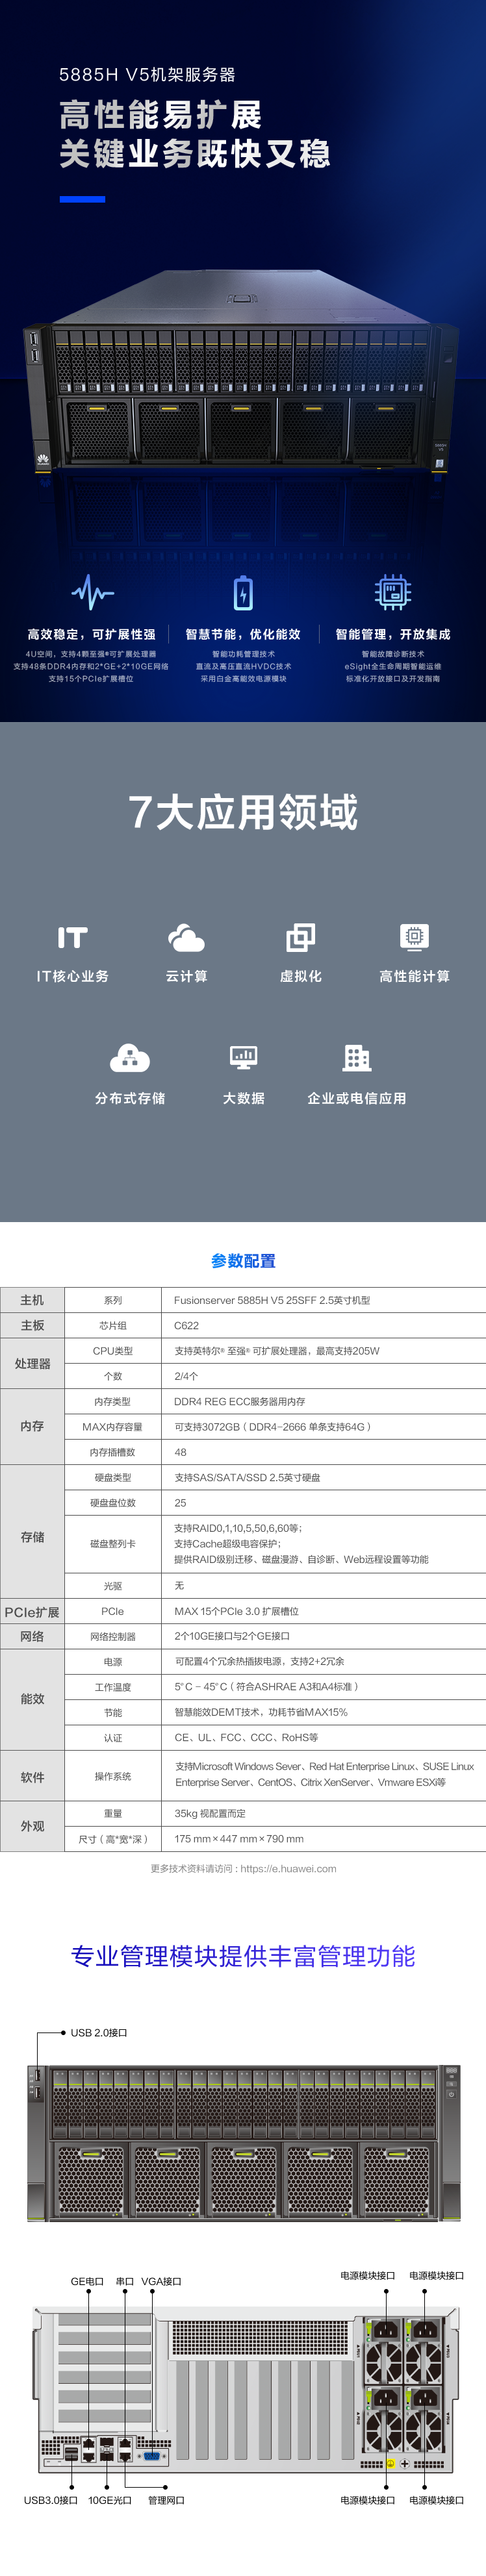The image size is (486, 2576).
Task: Click the 智能管理，开放集成 feature title
Action: (x=393, y=634)
